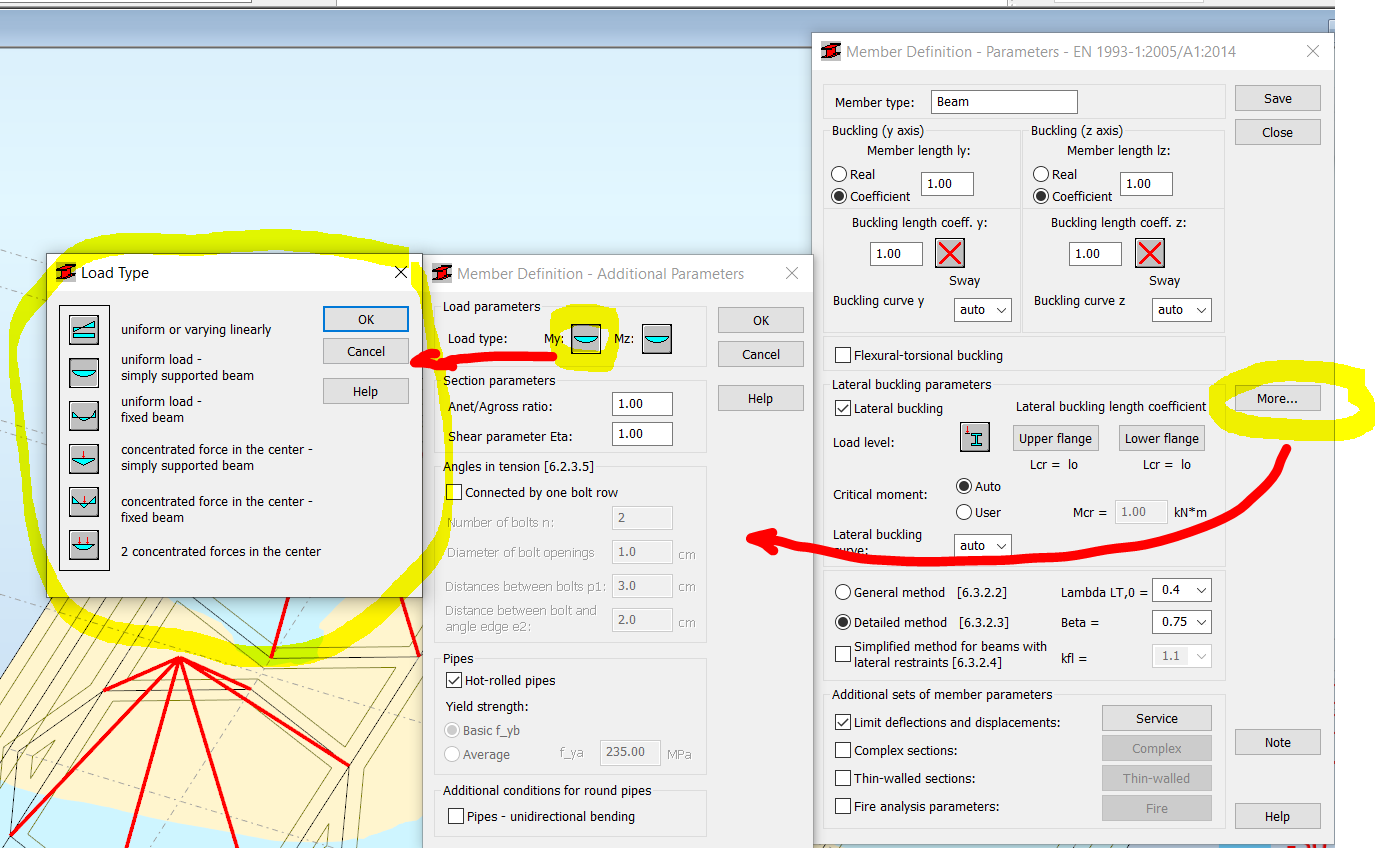Screen dimensions: 1375x848
Task: Click the Load level icon button
Action: 974,437
